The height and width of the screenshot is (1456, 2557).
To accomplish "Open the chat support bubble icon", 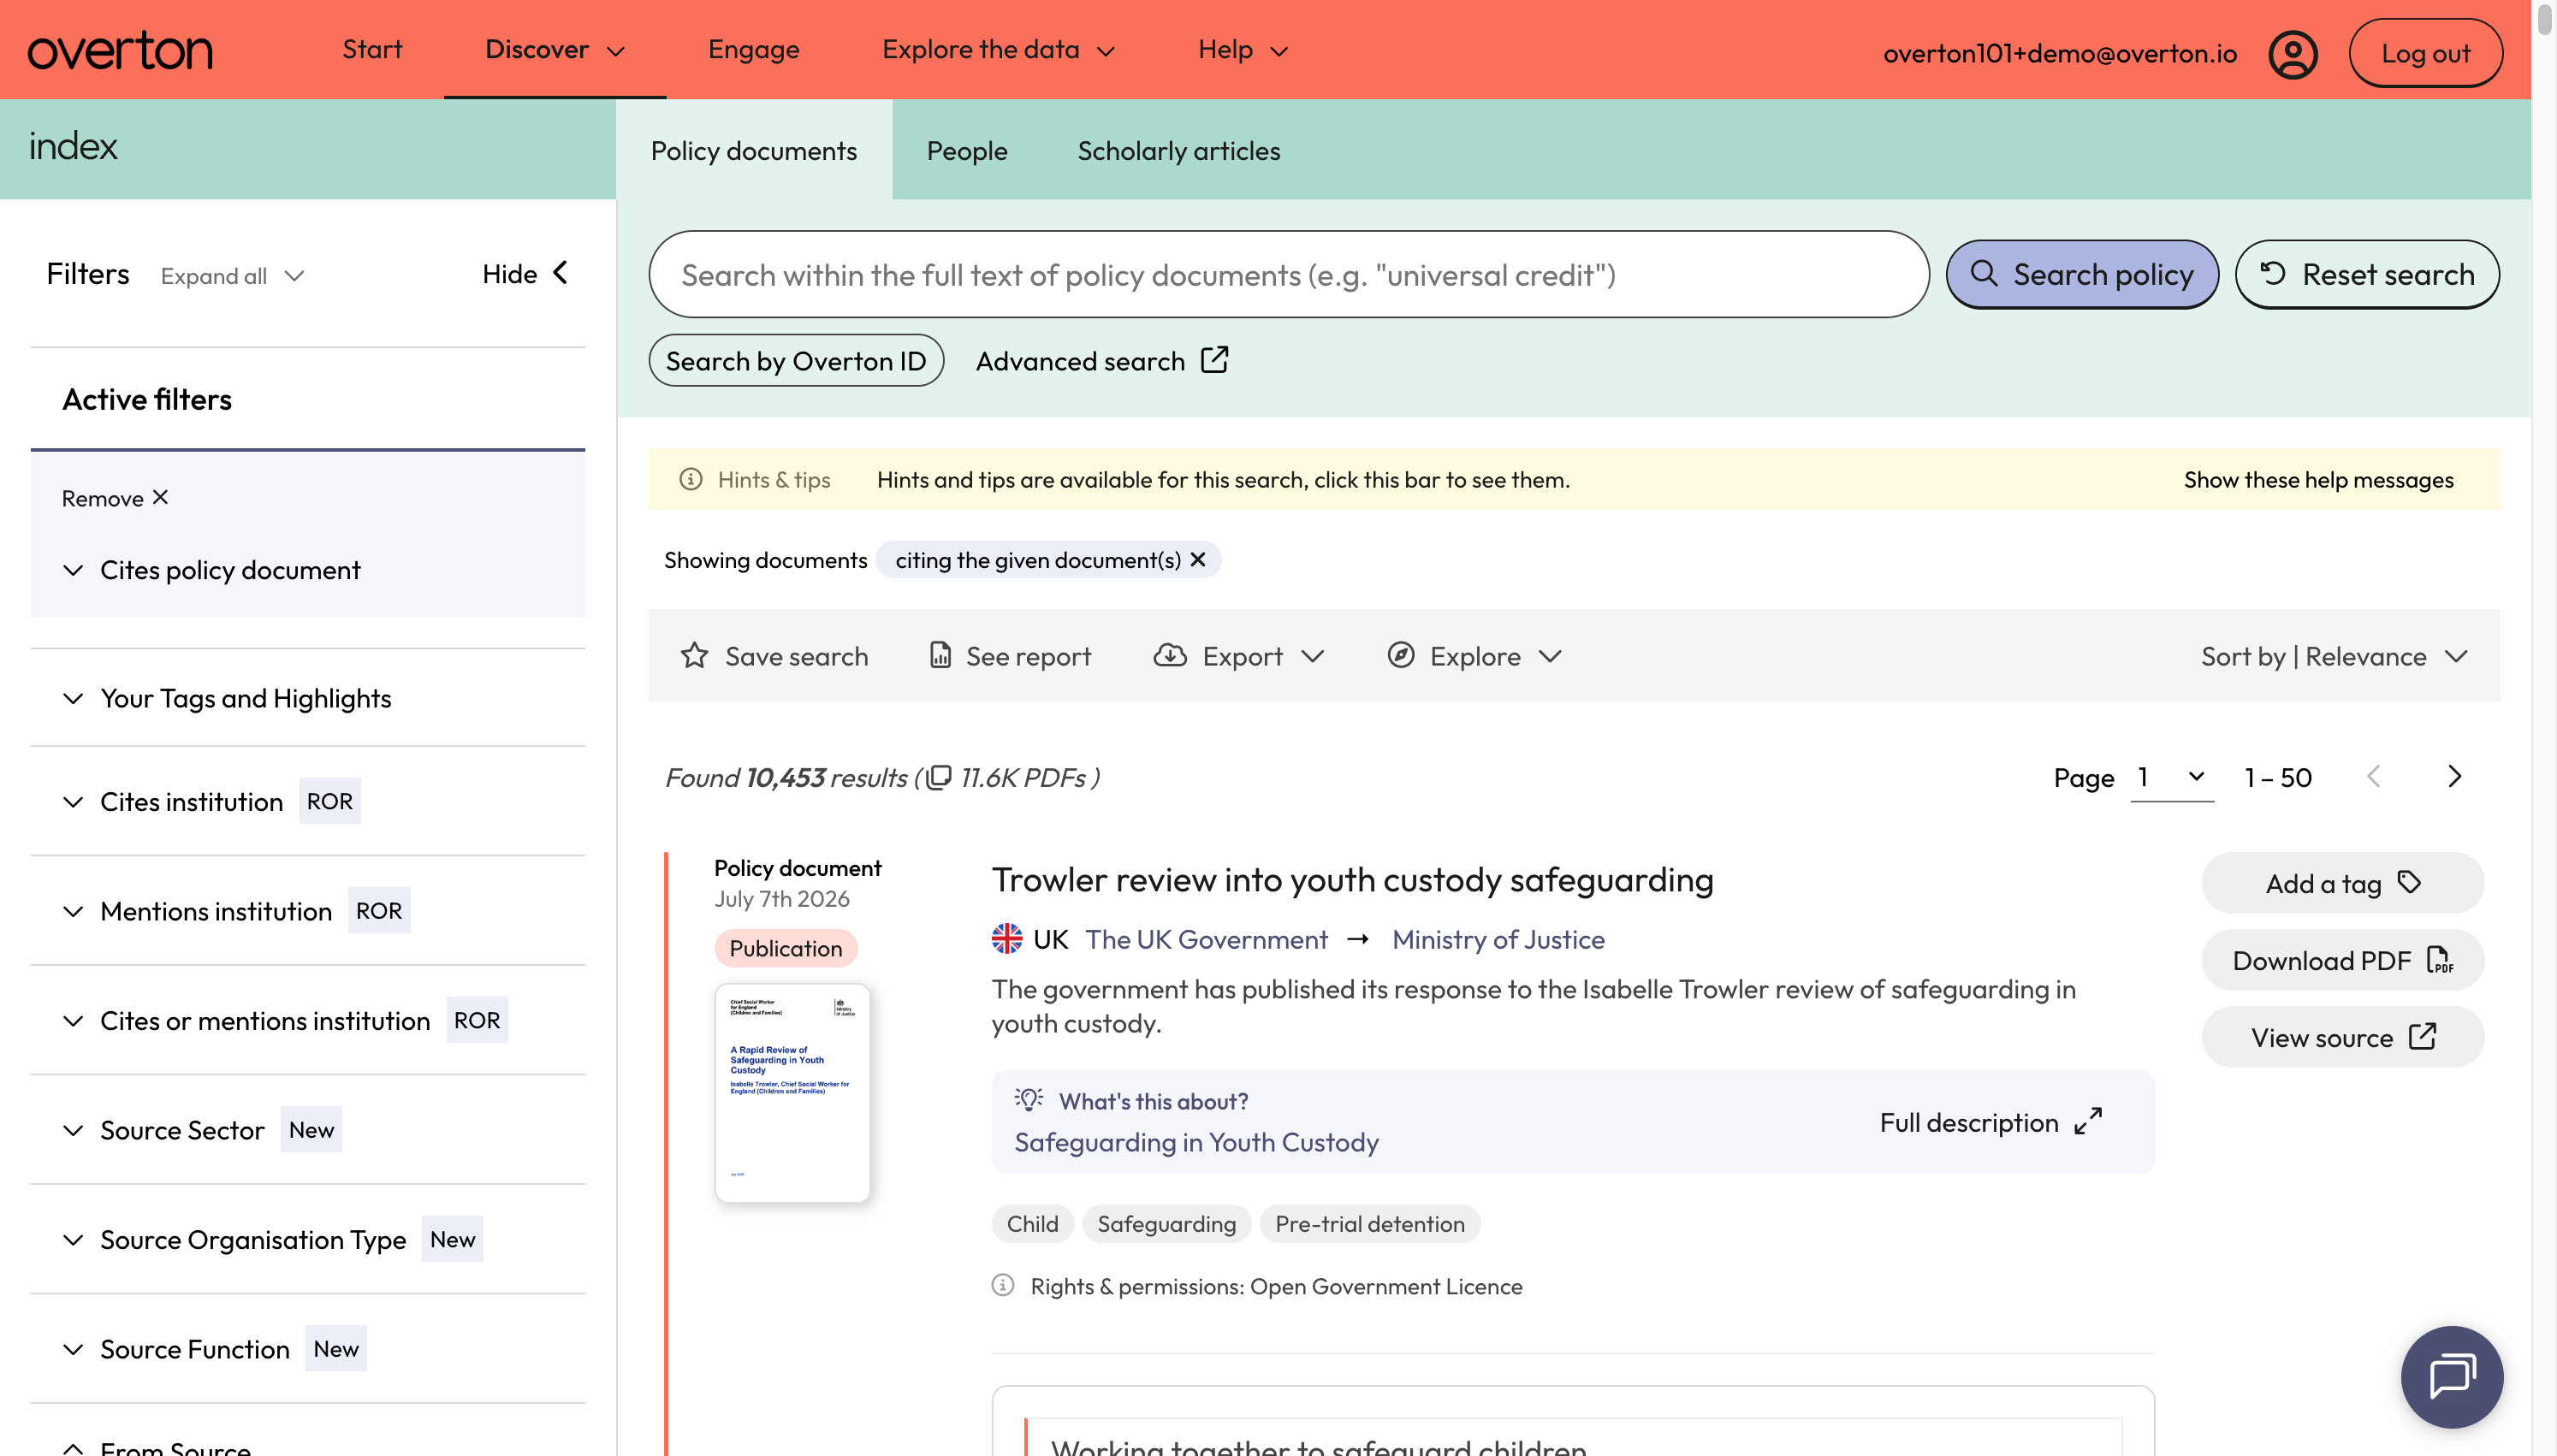I will click(2451, 1376).
